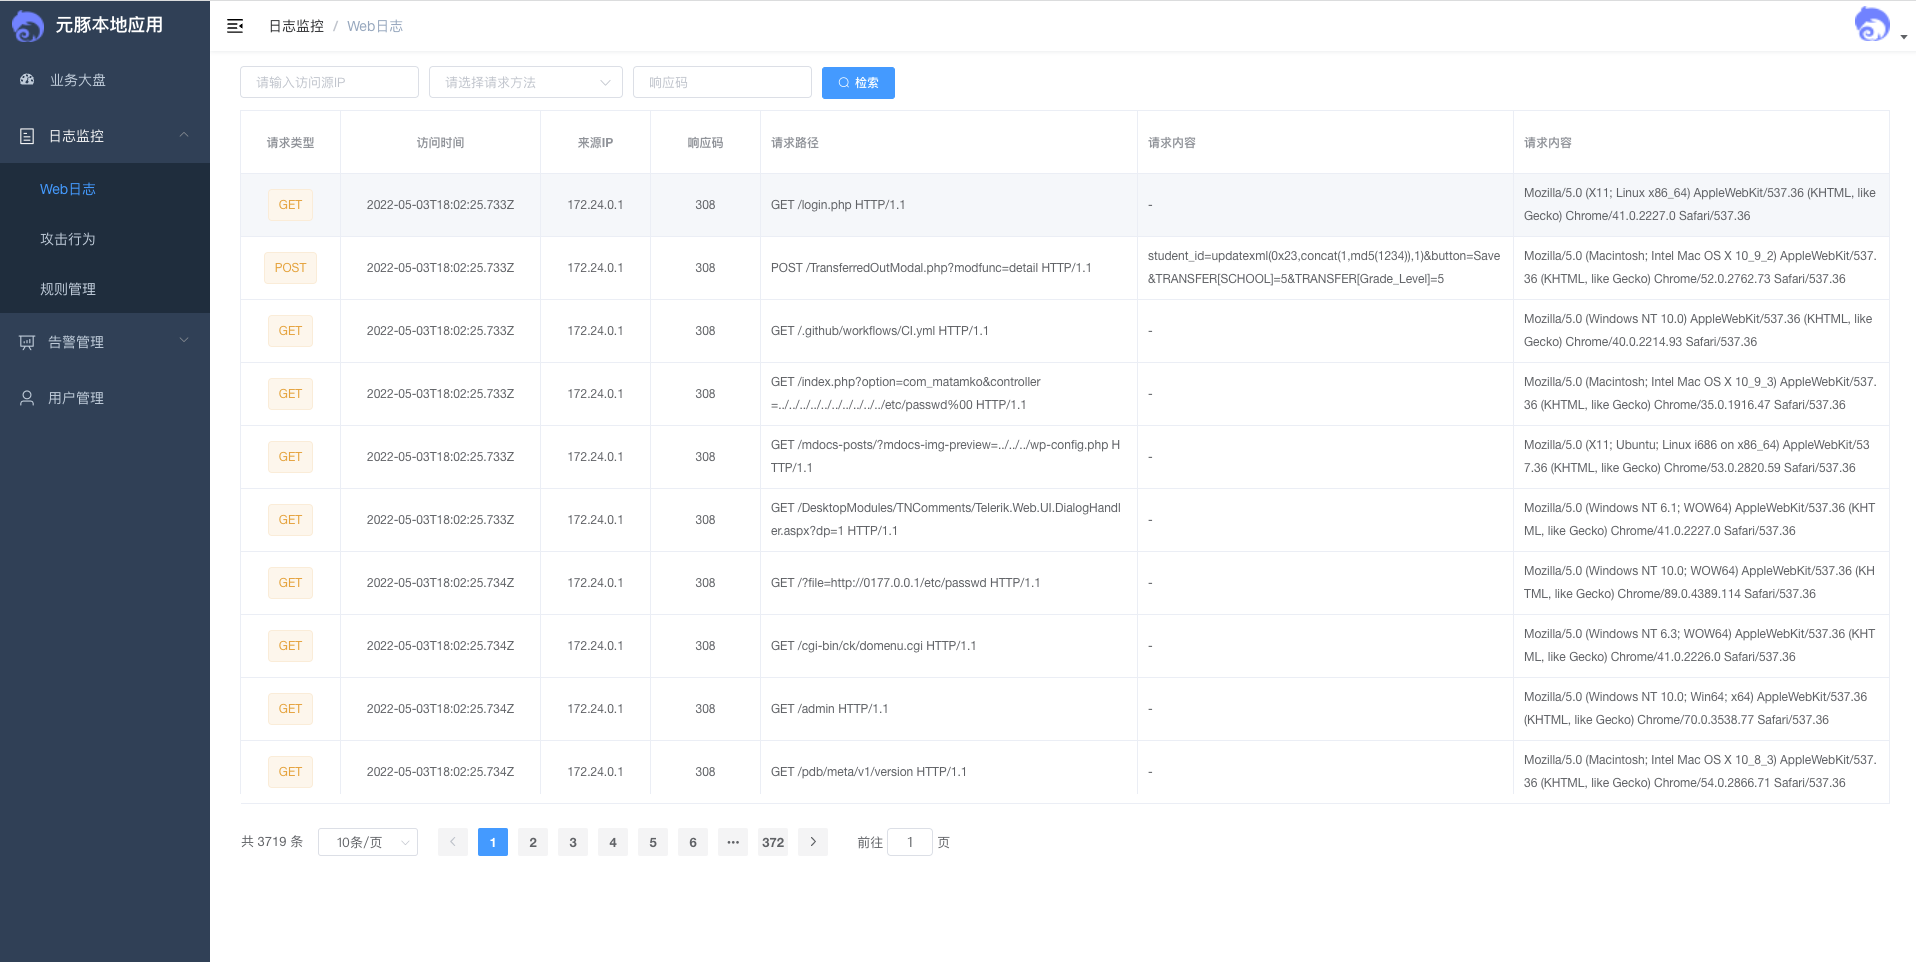The height and width of the screenshot is (962, 1916).
Task: Select page 5 in pagination
Action: click(653, 842)
